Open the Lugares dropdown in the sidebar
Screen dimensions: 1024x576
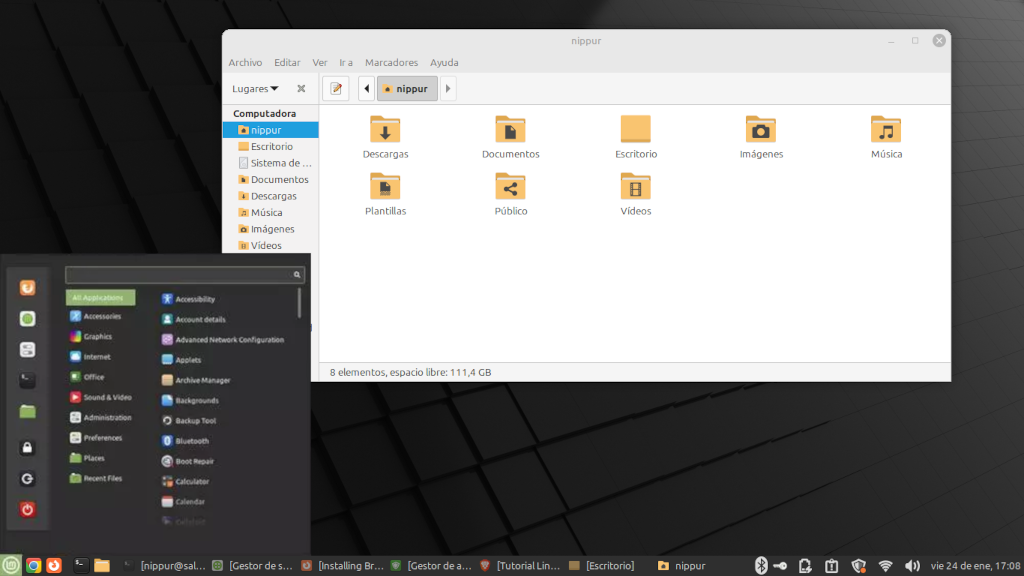click(252, 88)
